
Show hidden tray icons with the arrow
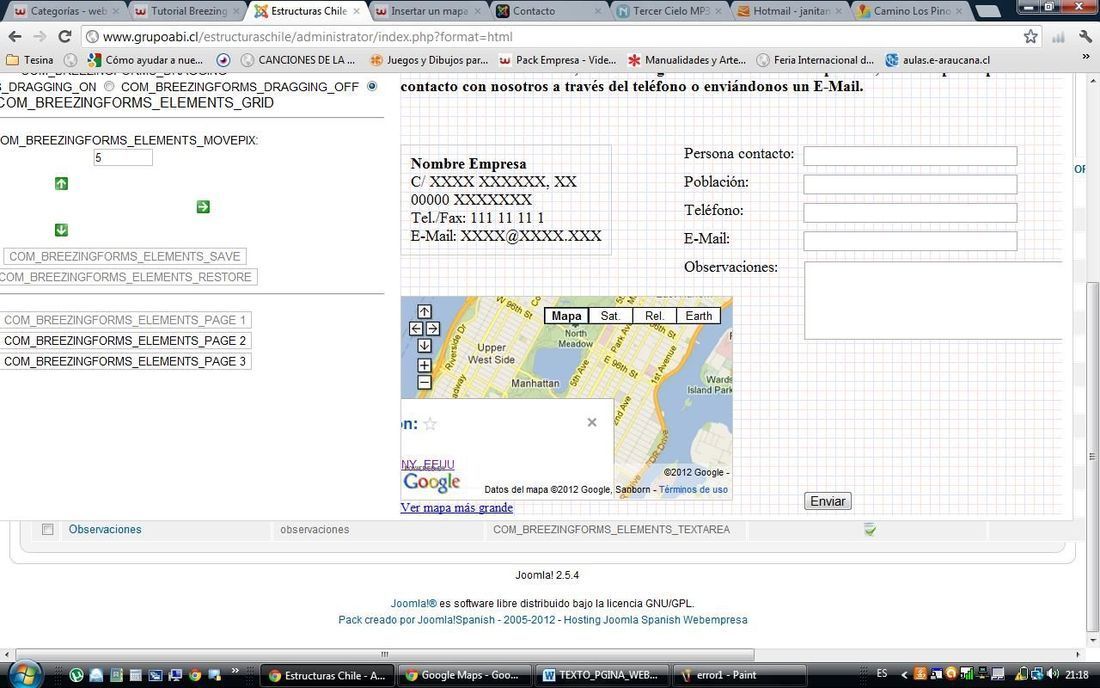[x=904, y=675]
